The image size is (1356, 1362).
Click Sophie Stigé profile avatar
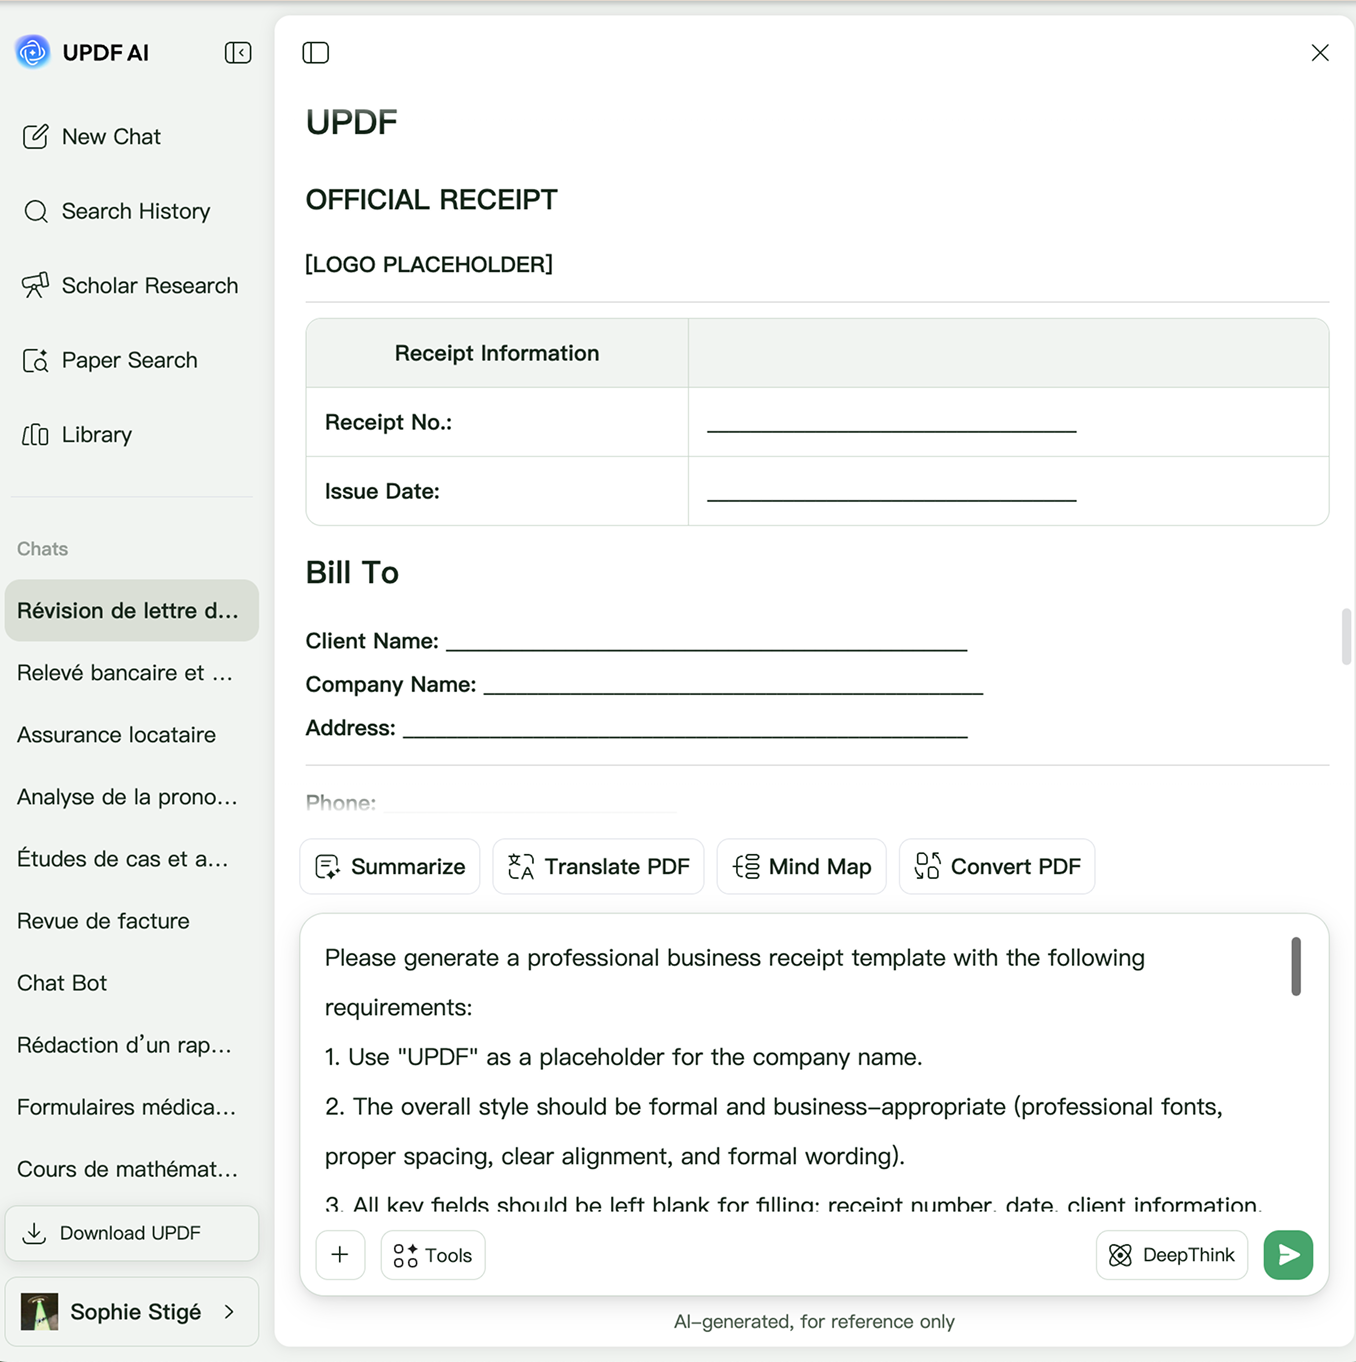click(39, 1311)
